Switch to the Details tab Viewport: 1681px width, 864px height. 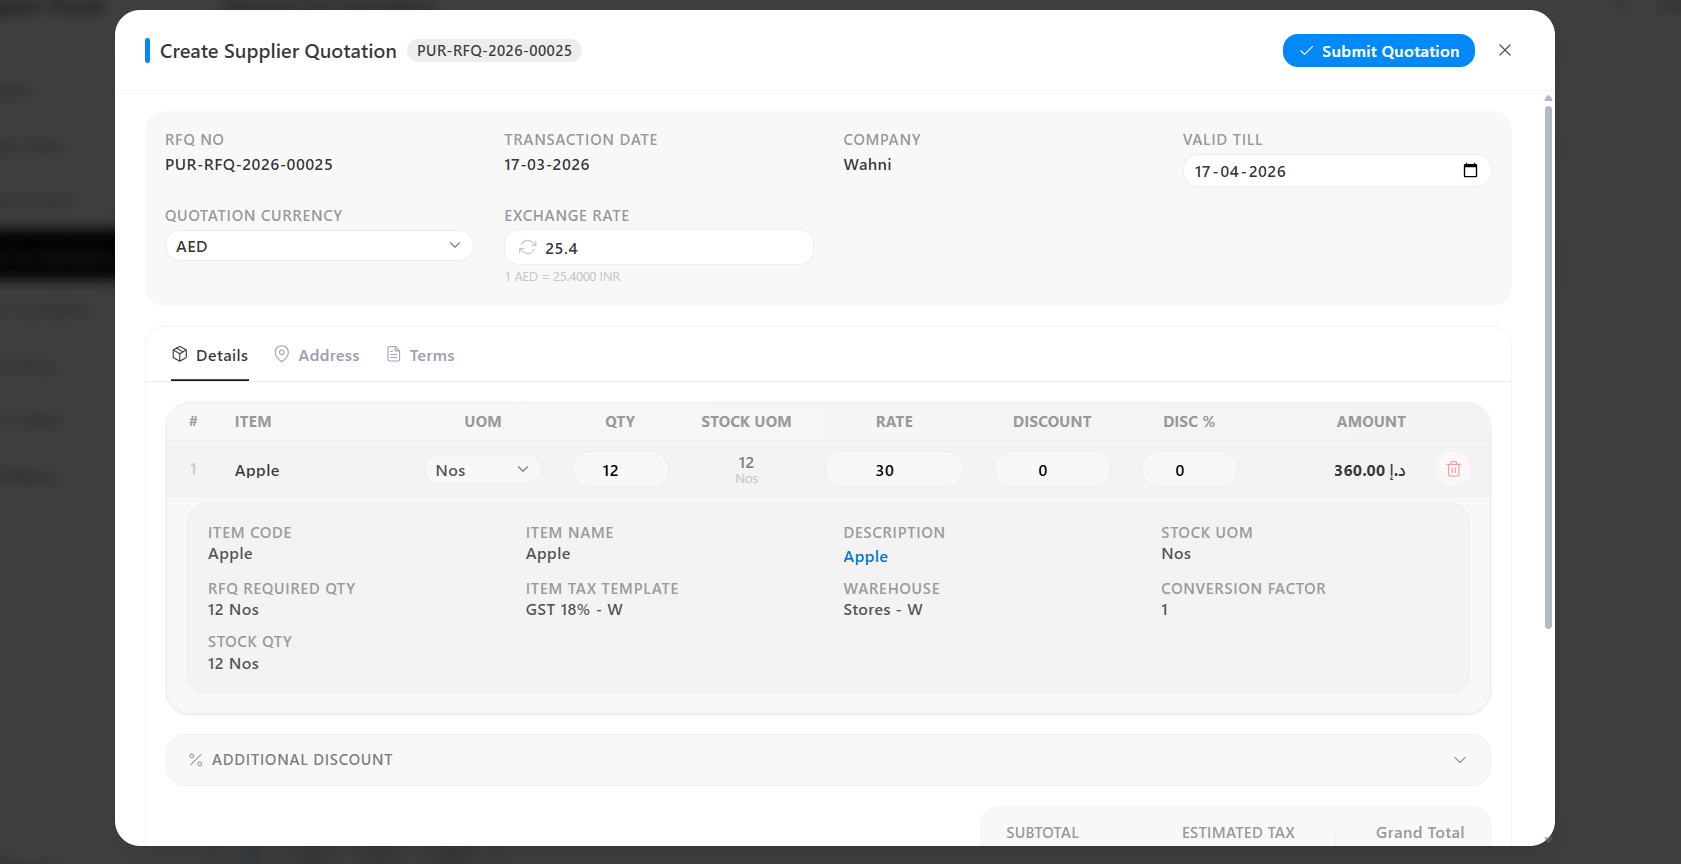[x=210, y=355]
